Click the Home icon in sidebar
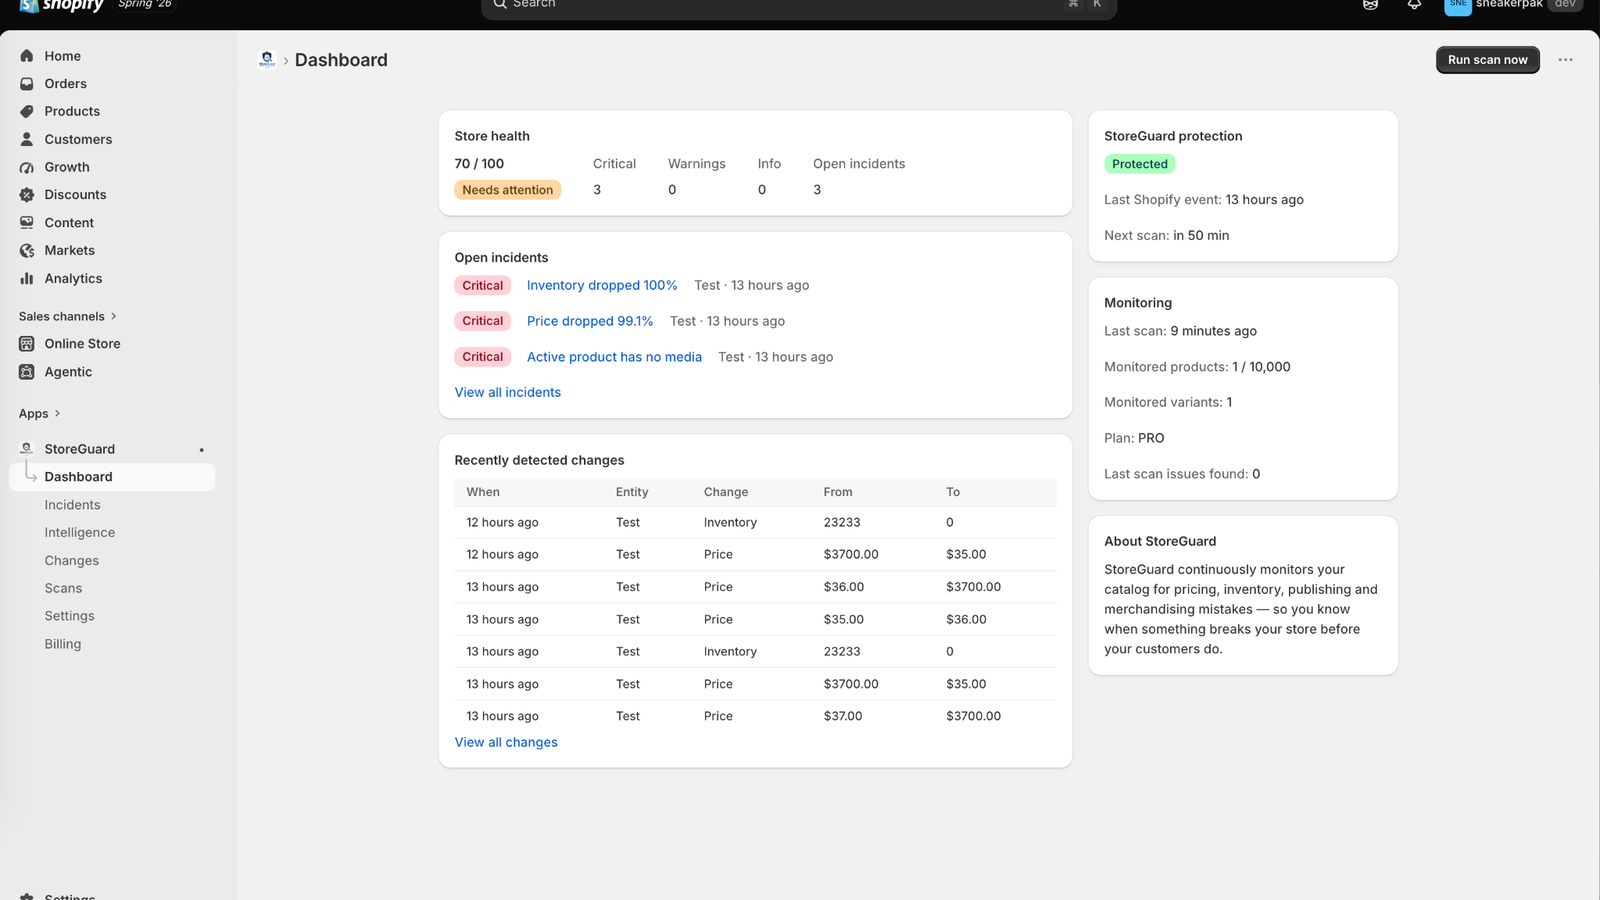Screen dimensions: 1600x900 pyautogui.click(x=27, y=56)
